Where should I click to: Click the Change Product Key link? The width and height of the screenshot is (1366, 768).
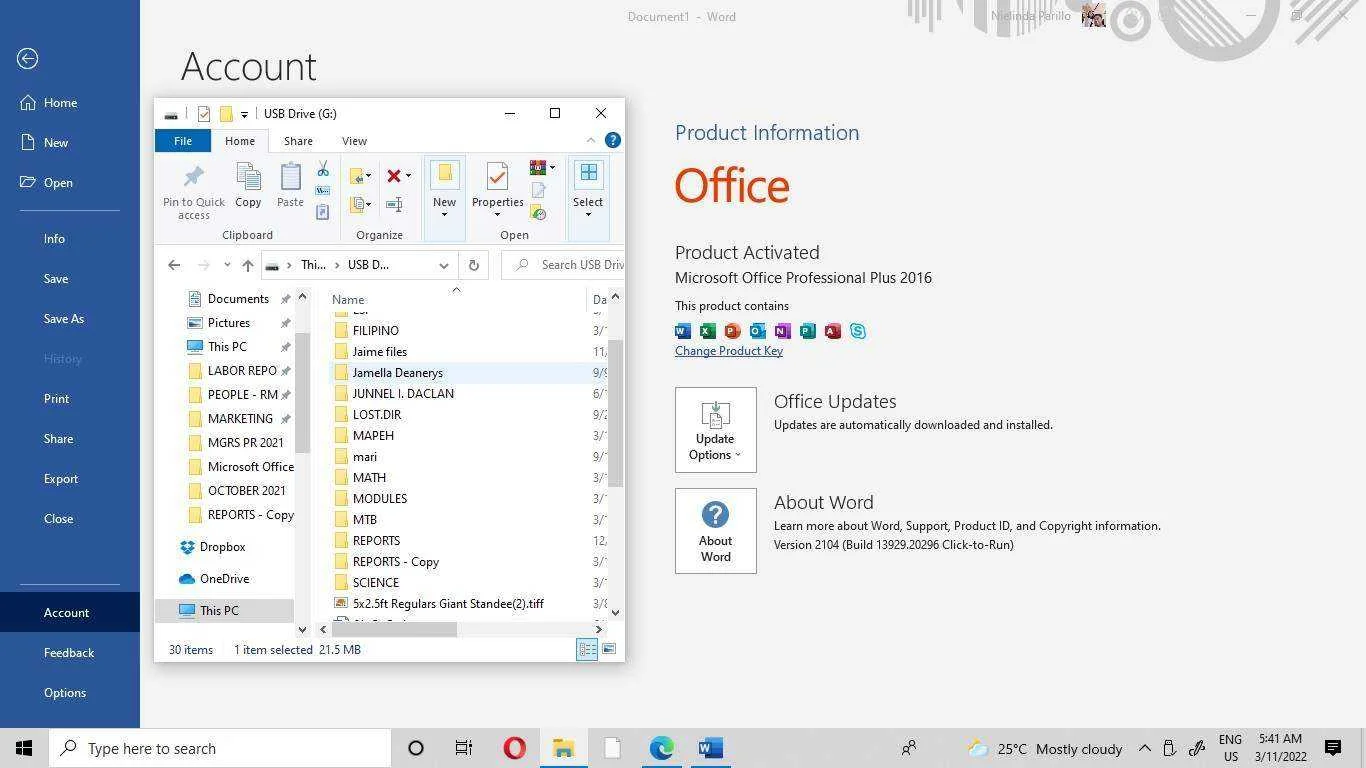729,351
